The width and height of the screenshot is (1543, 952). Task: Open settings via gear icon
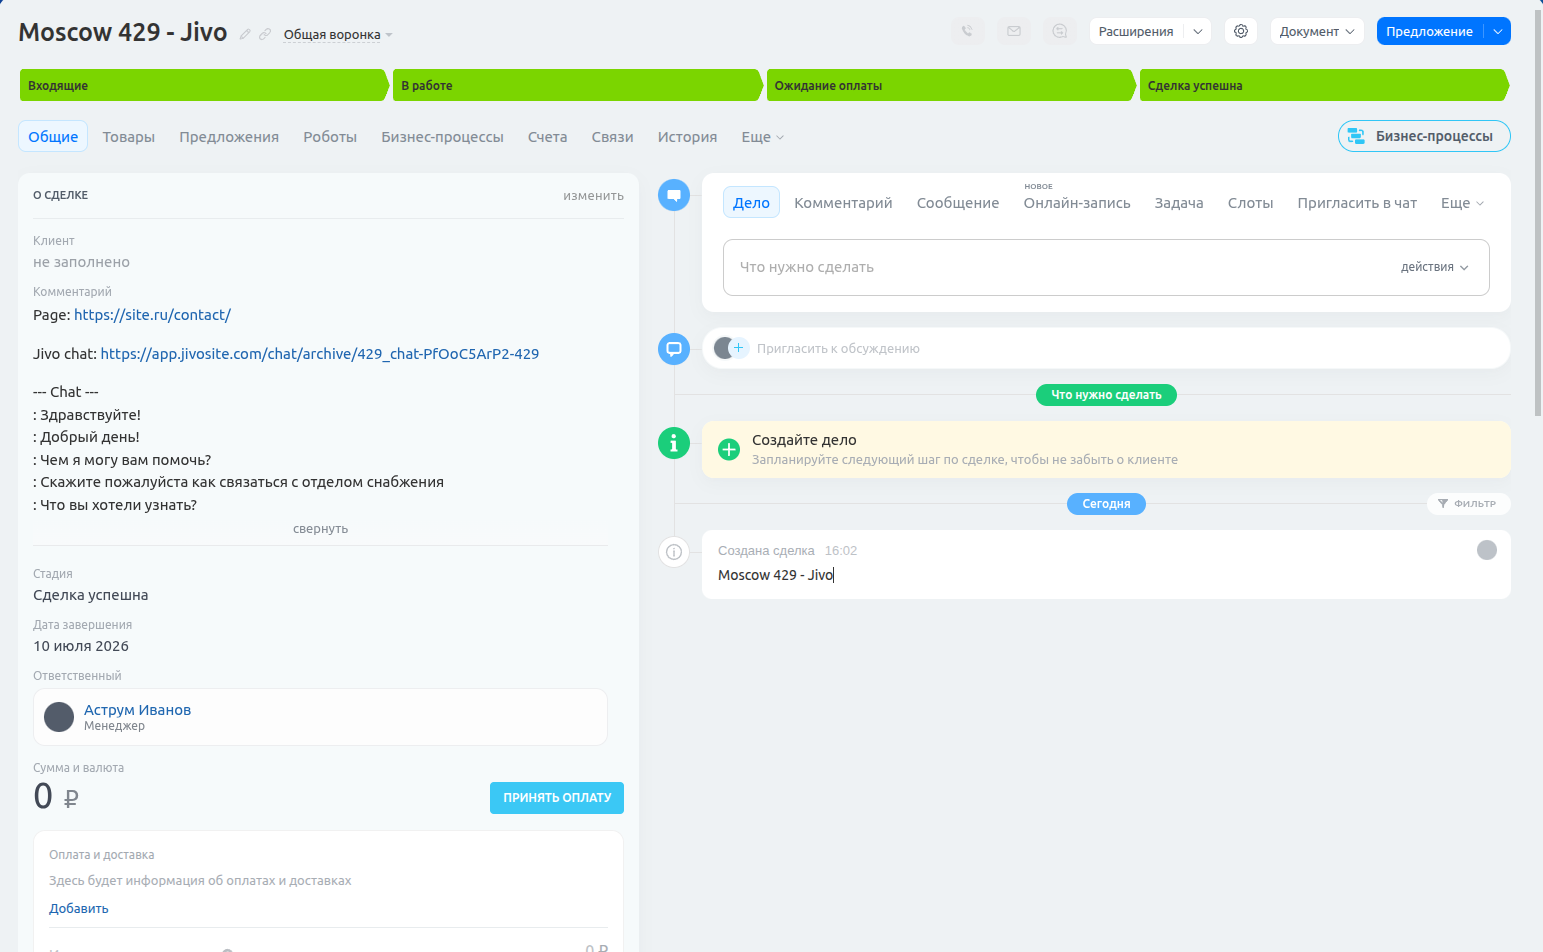[1241, 31]
